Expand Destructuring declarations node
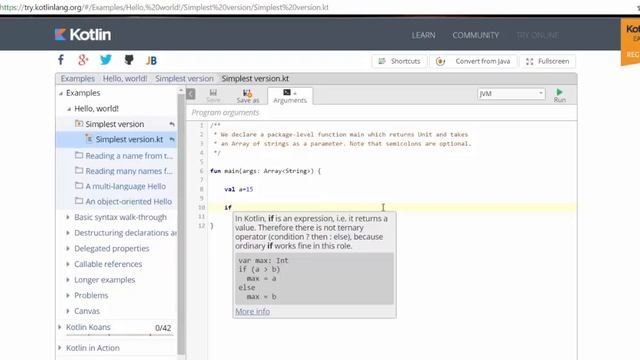This screenshot has width=640, height=360. pos(68,233)
